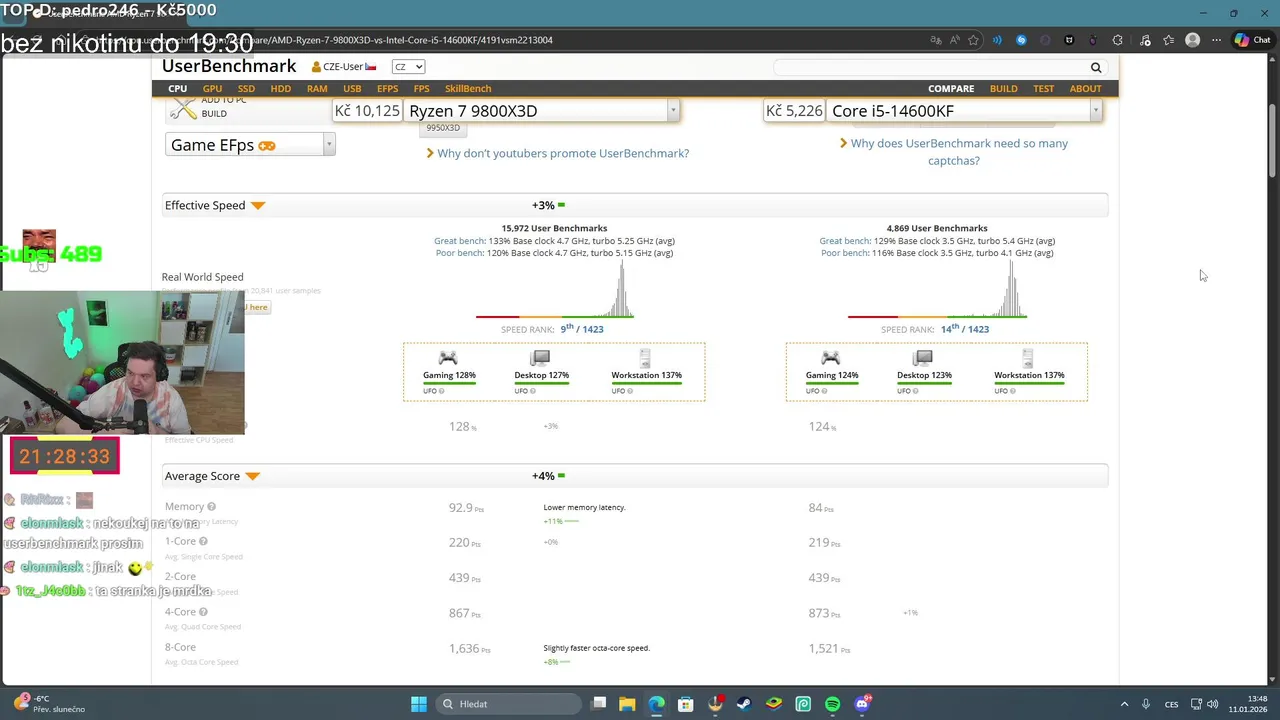Image resolution: width=1280 pixels, height=720 pixels.
Task: Open 'Why don't youtubers promote UserBenchmark?' link
Action: coord(563,153)
